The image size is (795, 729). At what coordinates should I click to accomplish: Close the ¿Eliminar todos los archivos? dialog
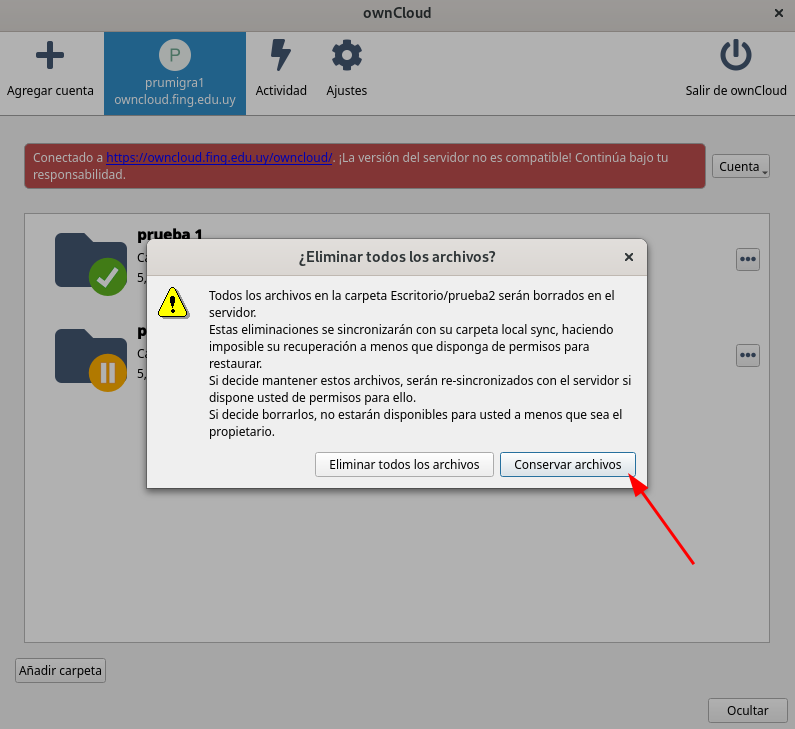pyautogui.click(x=629, y=257)
